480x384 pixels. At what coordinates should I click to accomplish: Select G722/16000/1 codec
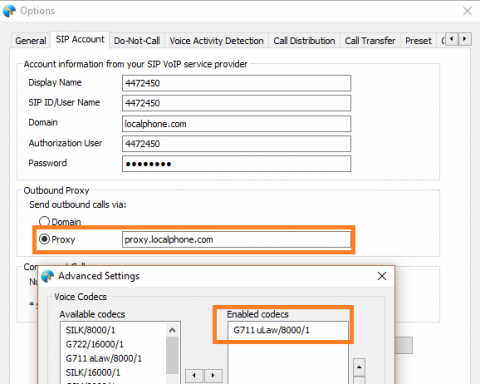(95, 344)
